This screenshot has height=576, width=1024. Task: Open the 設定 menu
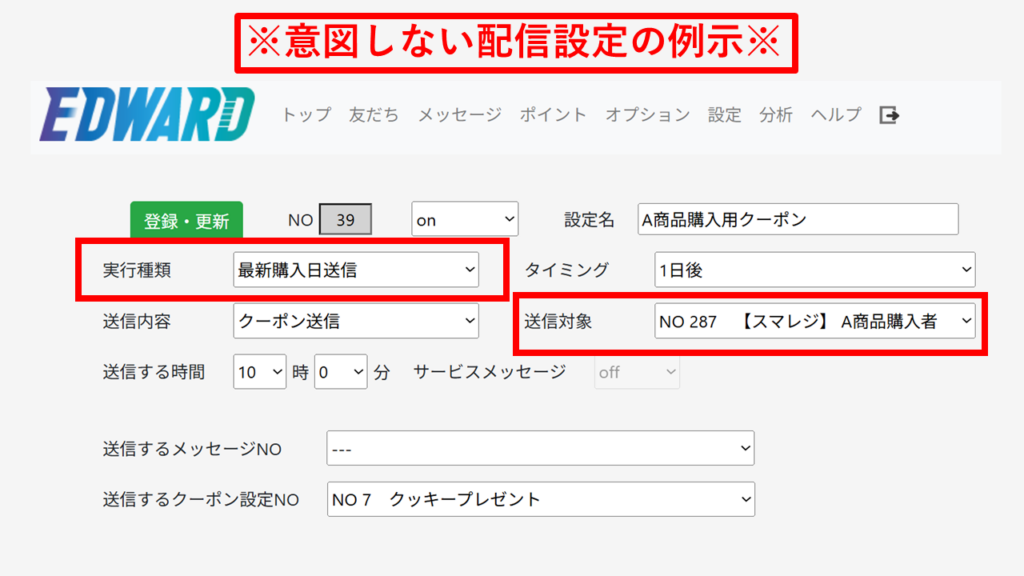click(724, 115)
